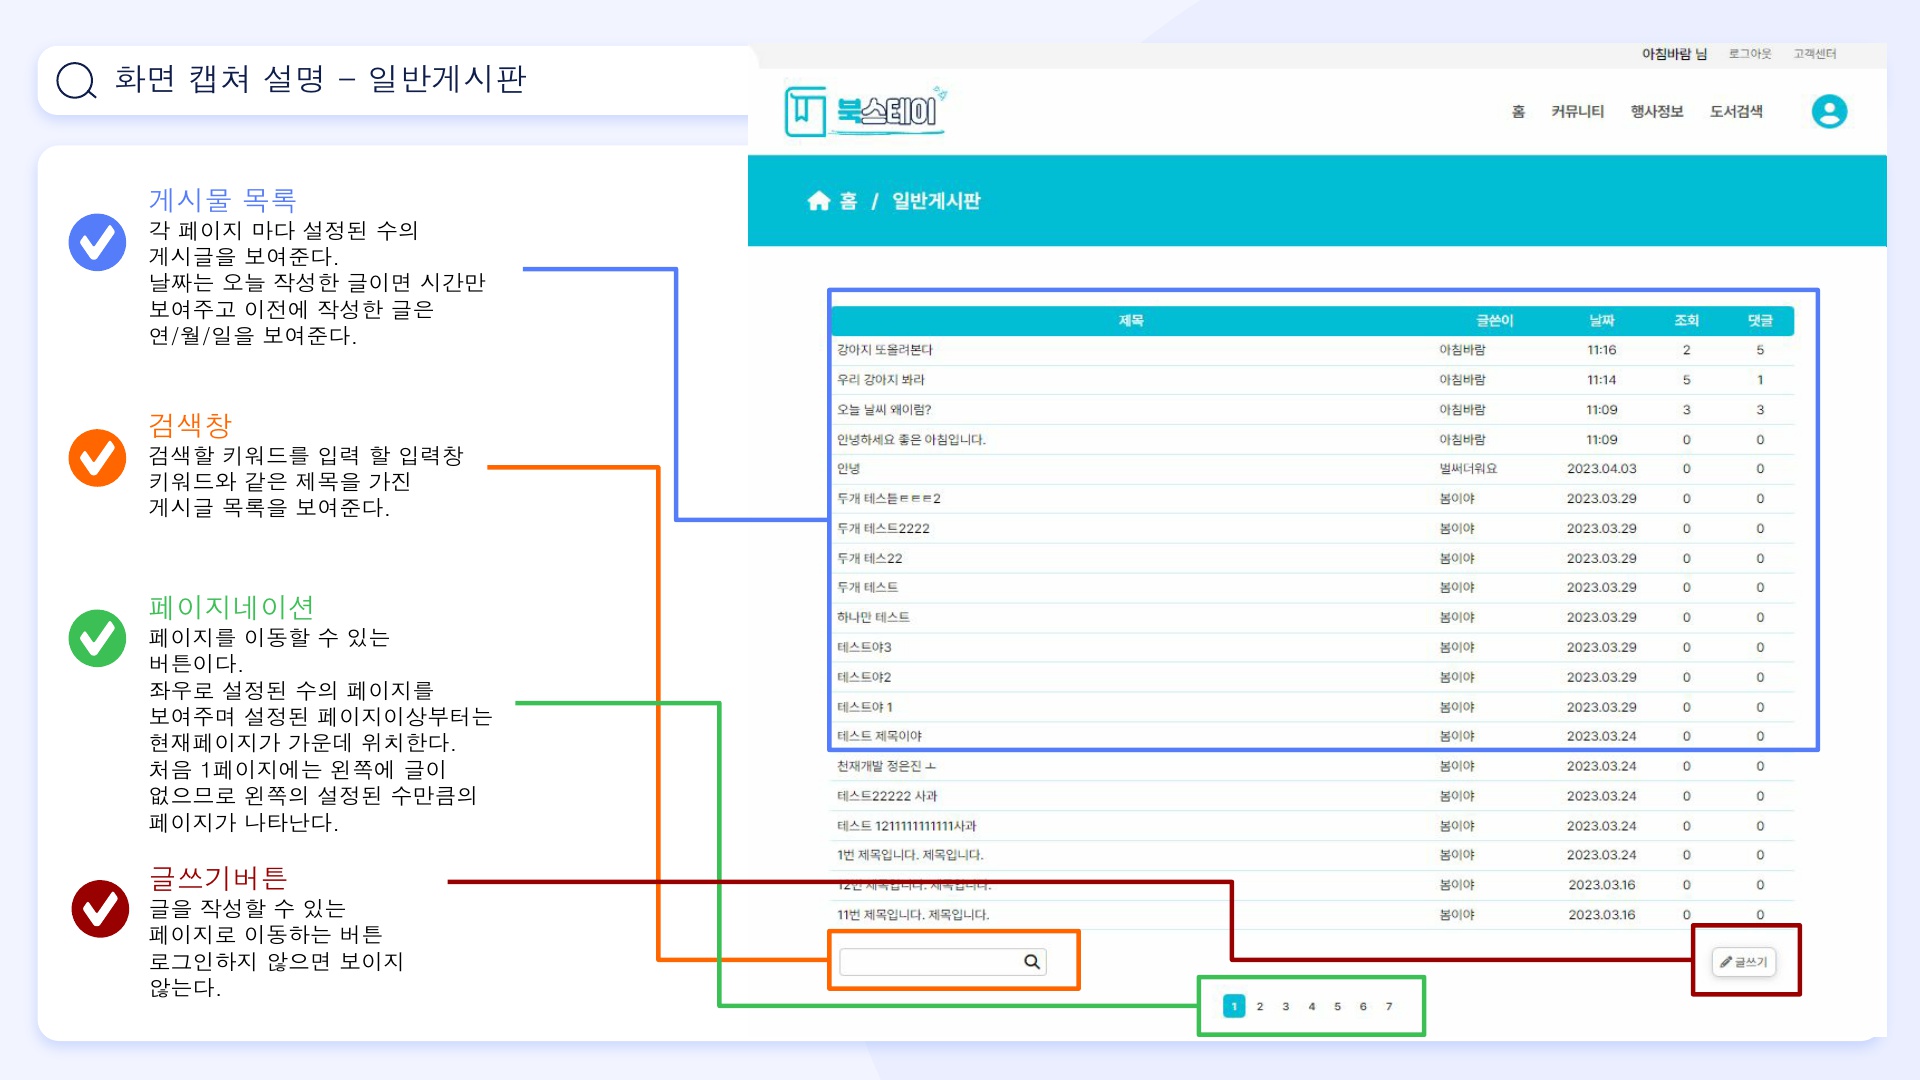Click the 북스테이 logo

tap(865, 111)
